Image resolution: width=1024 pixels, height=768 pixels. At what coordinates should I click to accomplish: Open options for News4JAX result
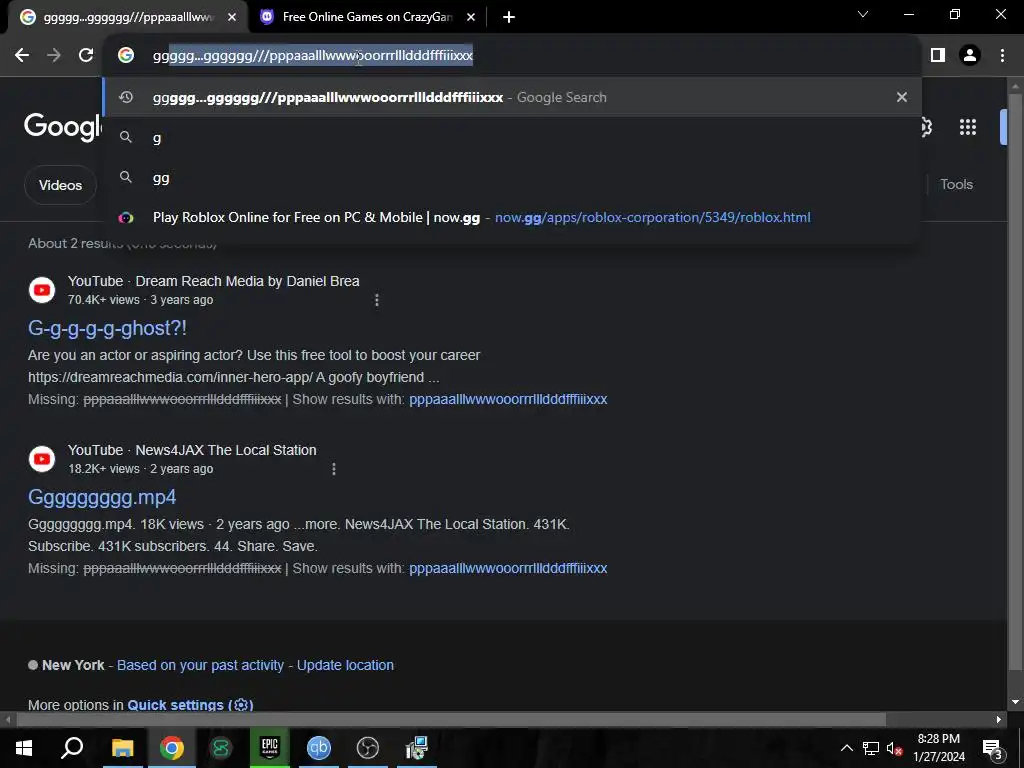click(334, 469)
